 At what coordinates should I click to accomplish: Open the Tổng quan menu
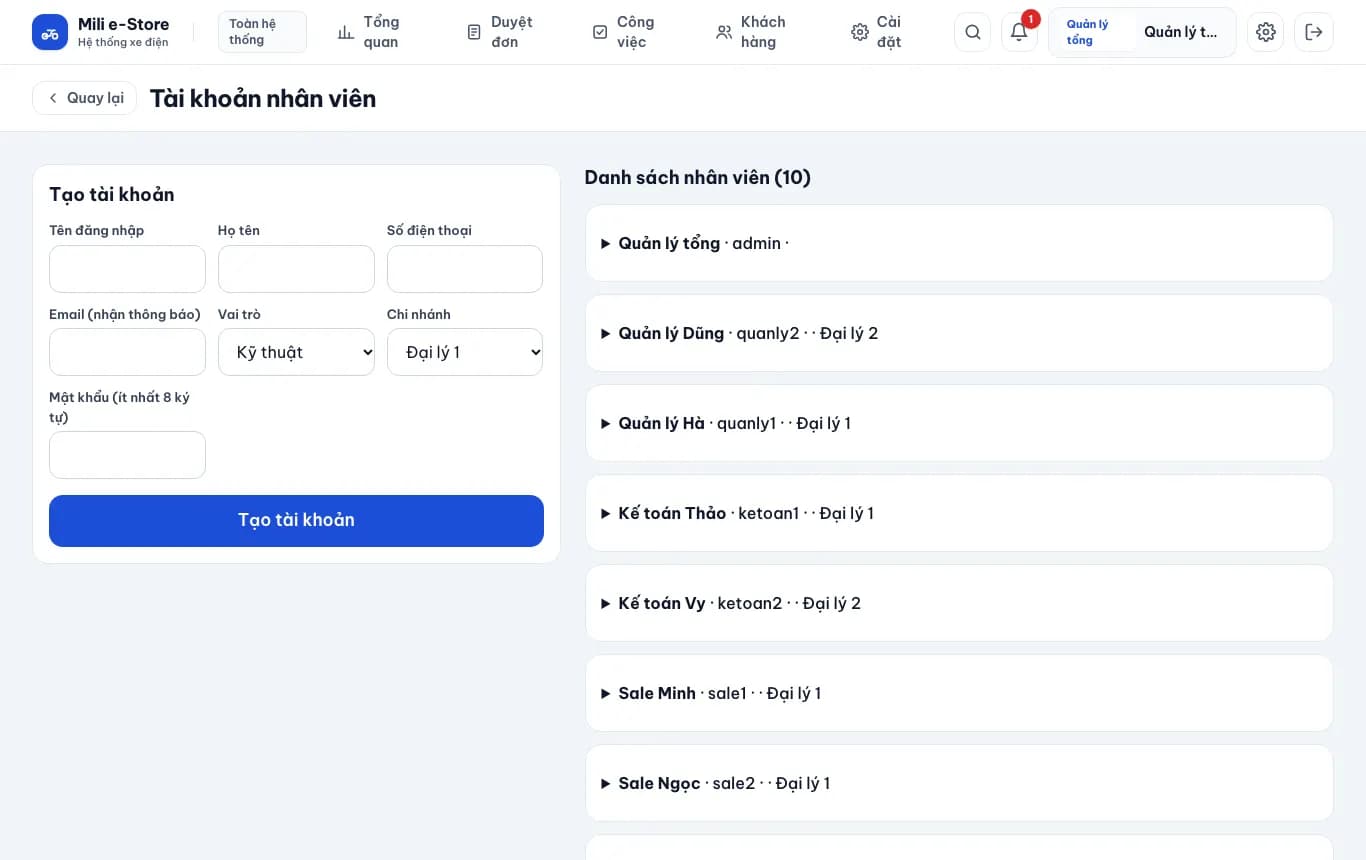pyautogui.click(x=369, y=32)
